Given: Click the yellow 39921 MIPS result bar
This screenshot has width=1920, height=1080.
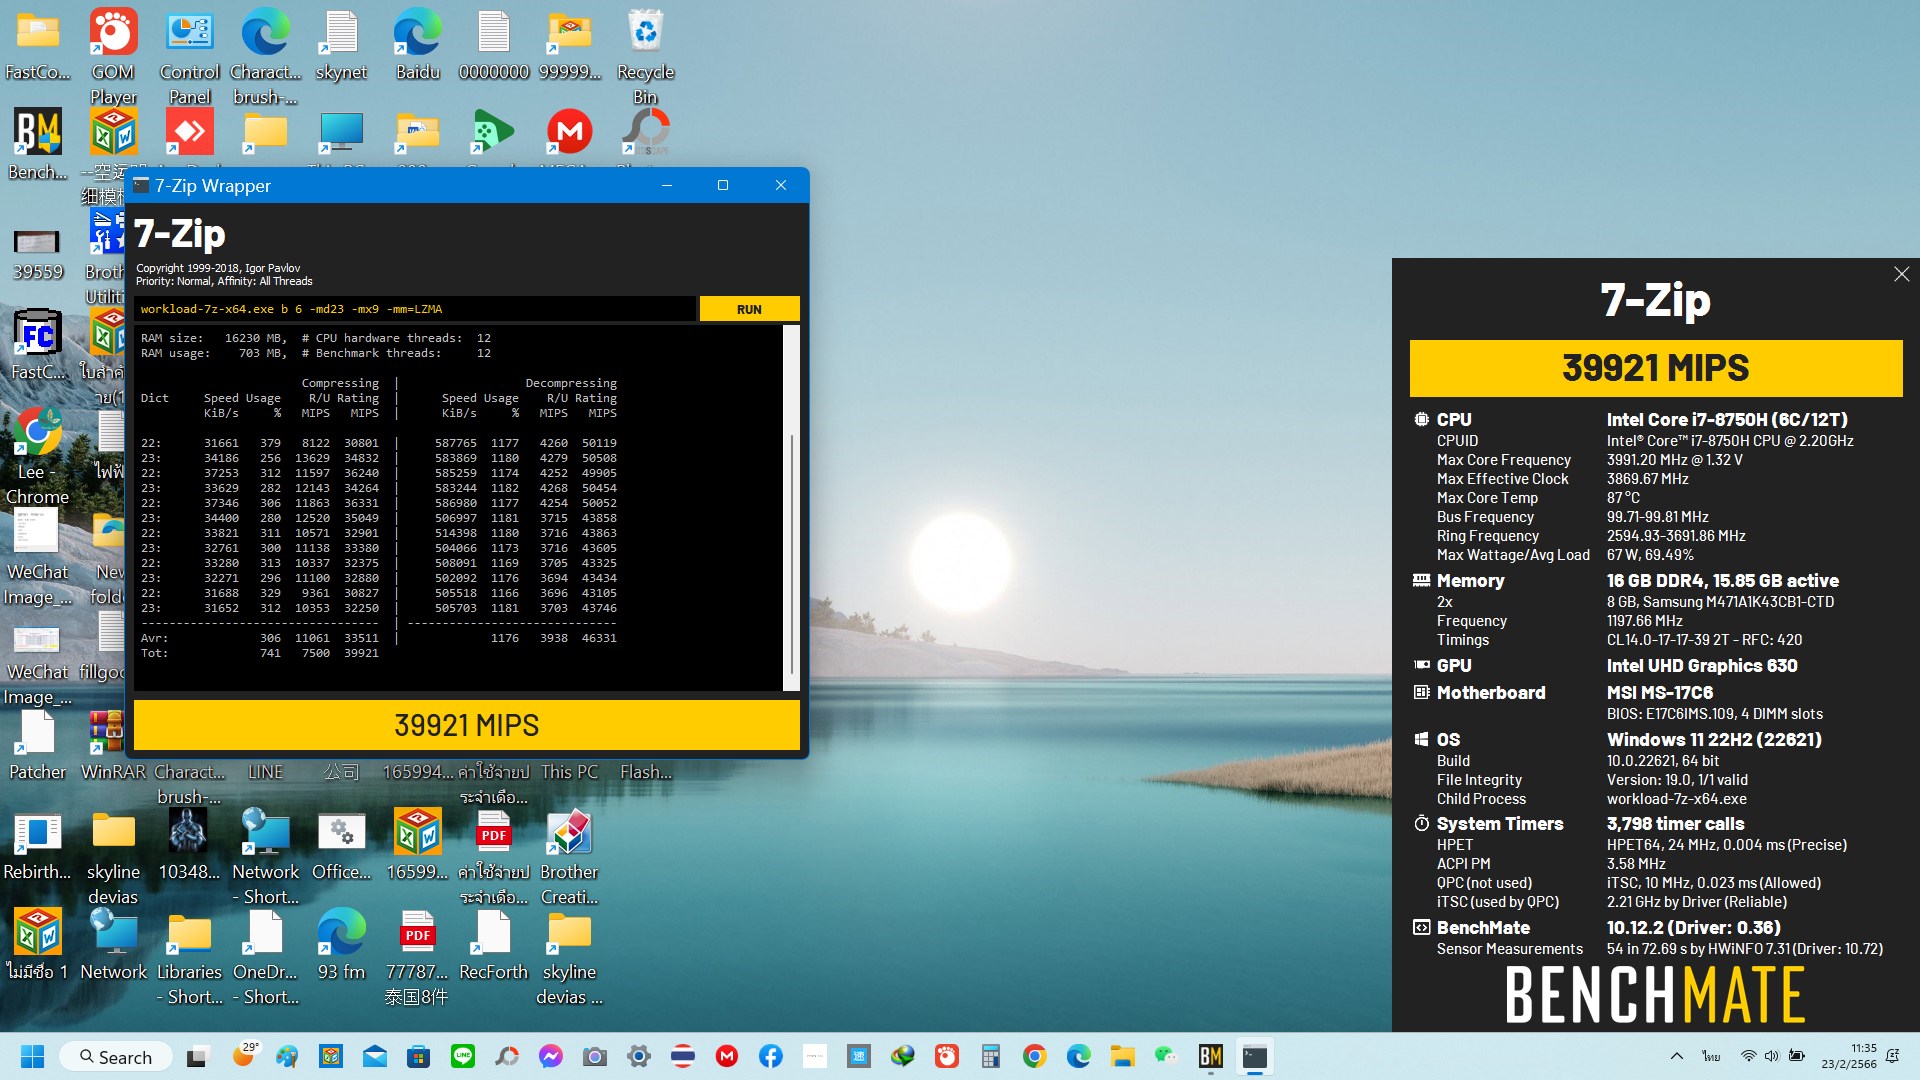Looking at the screenshot, I should coord(466,725).
